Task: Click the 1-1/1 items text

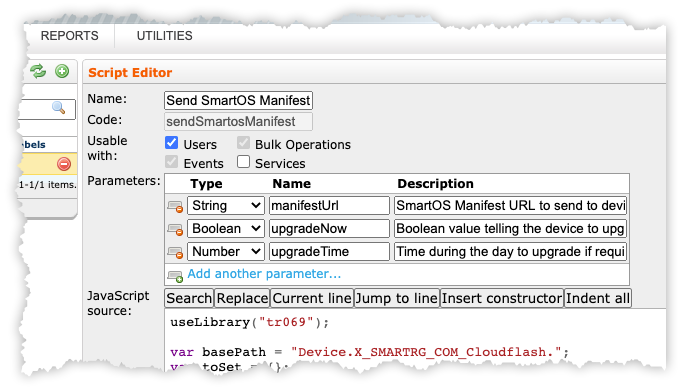Action: [x=48, y=185]
